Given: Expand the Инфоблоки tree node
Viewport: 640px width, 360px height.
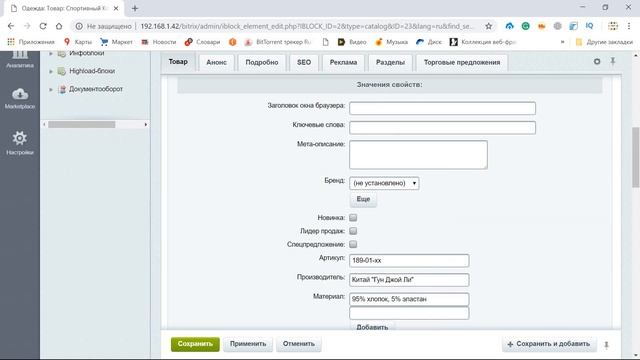Looking at the screenshot, I should coord(51,53).
